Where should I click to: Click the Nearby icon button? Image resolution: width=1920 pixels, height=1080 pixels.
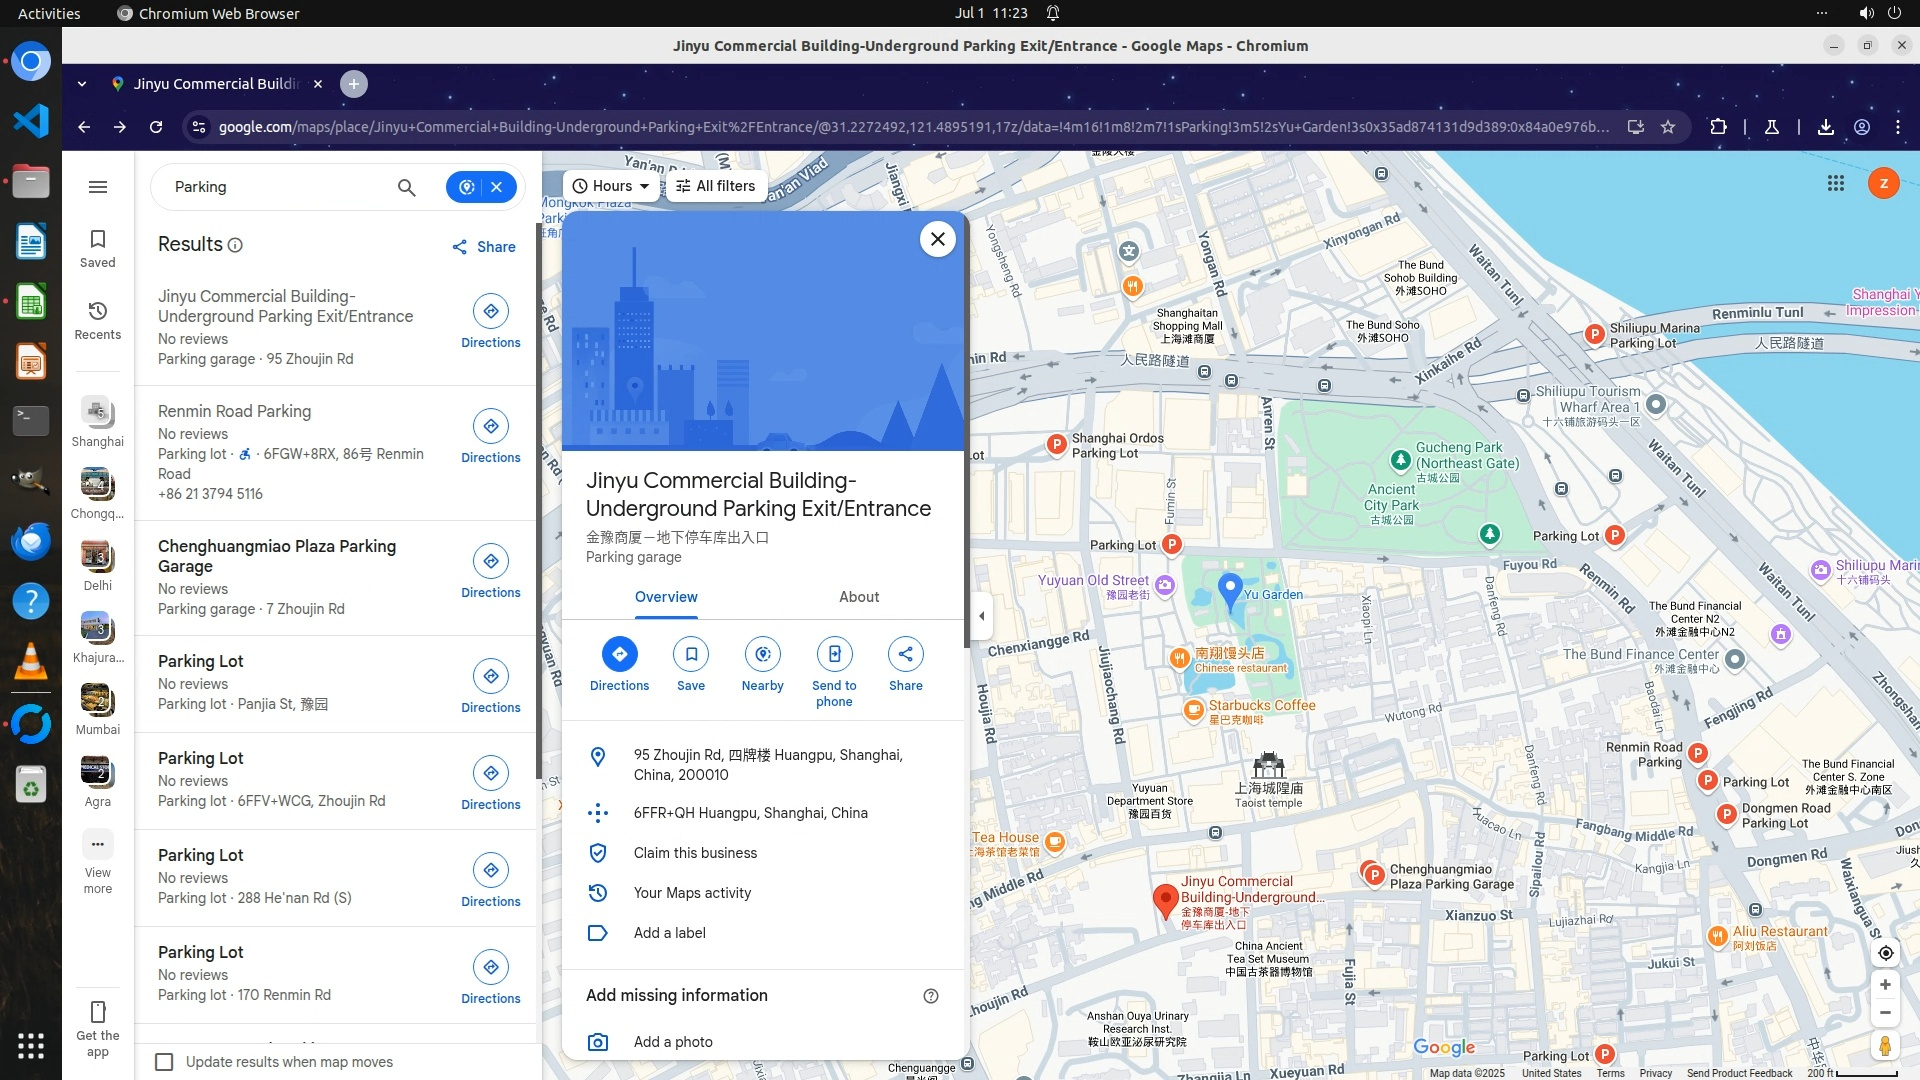pyautogui.click(x=762, y=655)
